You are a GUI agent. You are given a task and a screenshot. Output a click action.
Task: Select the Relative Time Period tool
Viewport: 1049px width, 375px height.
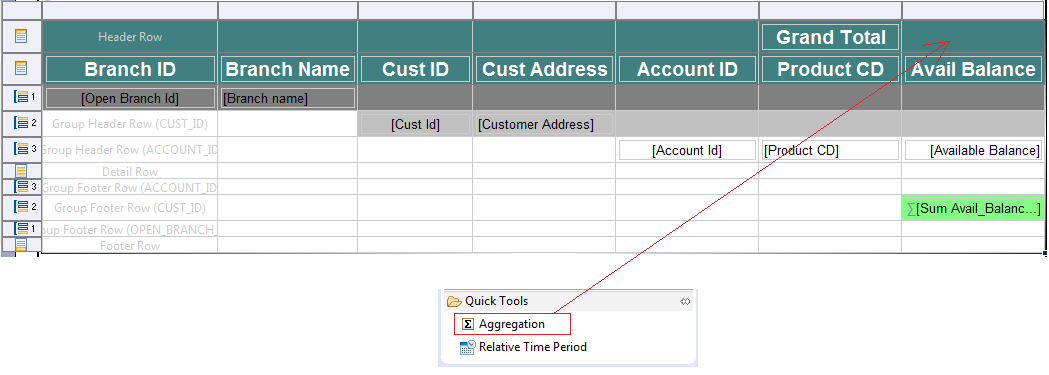click(523, 347)
